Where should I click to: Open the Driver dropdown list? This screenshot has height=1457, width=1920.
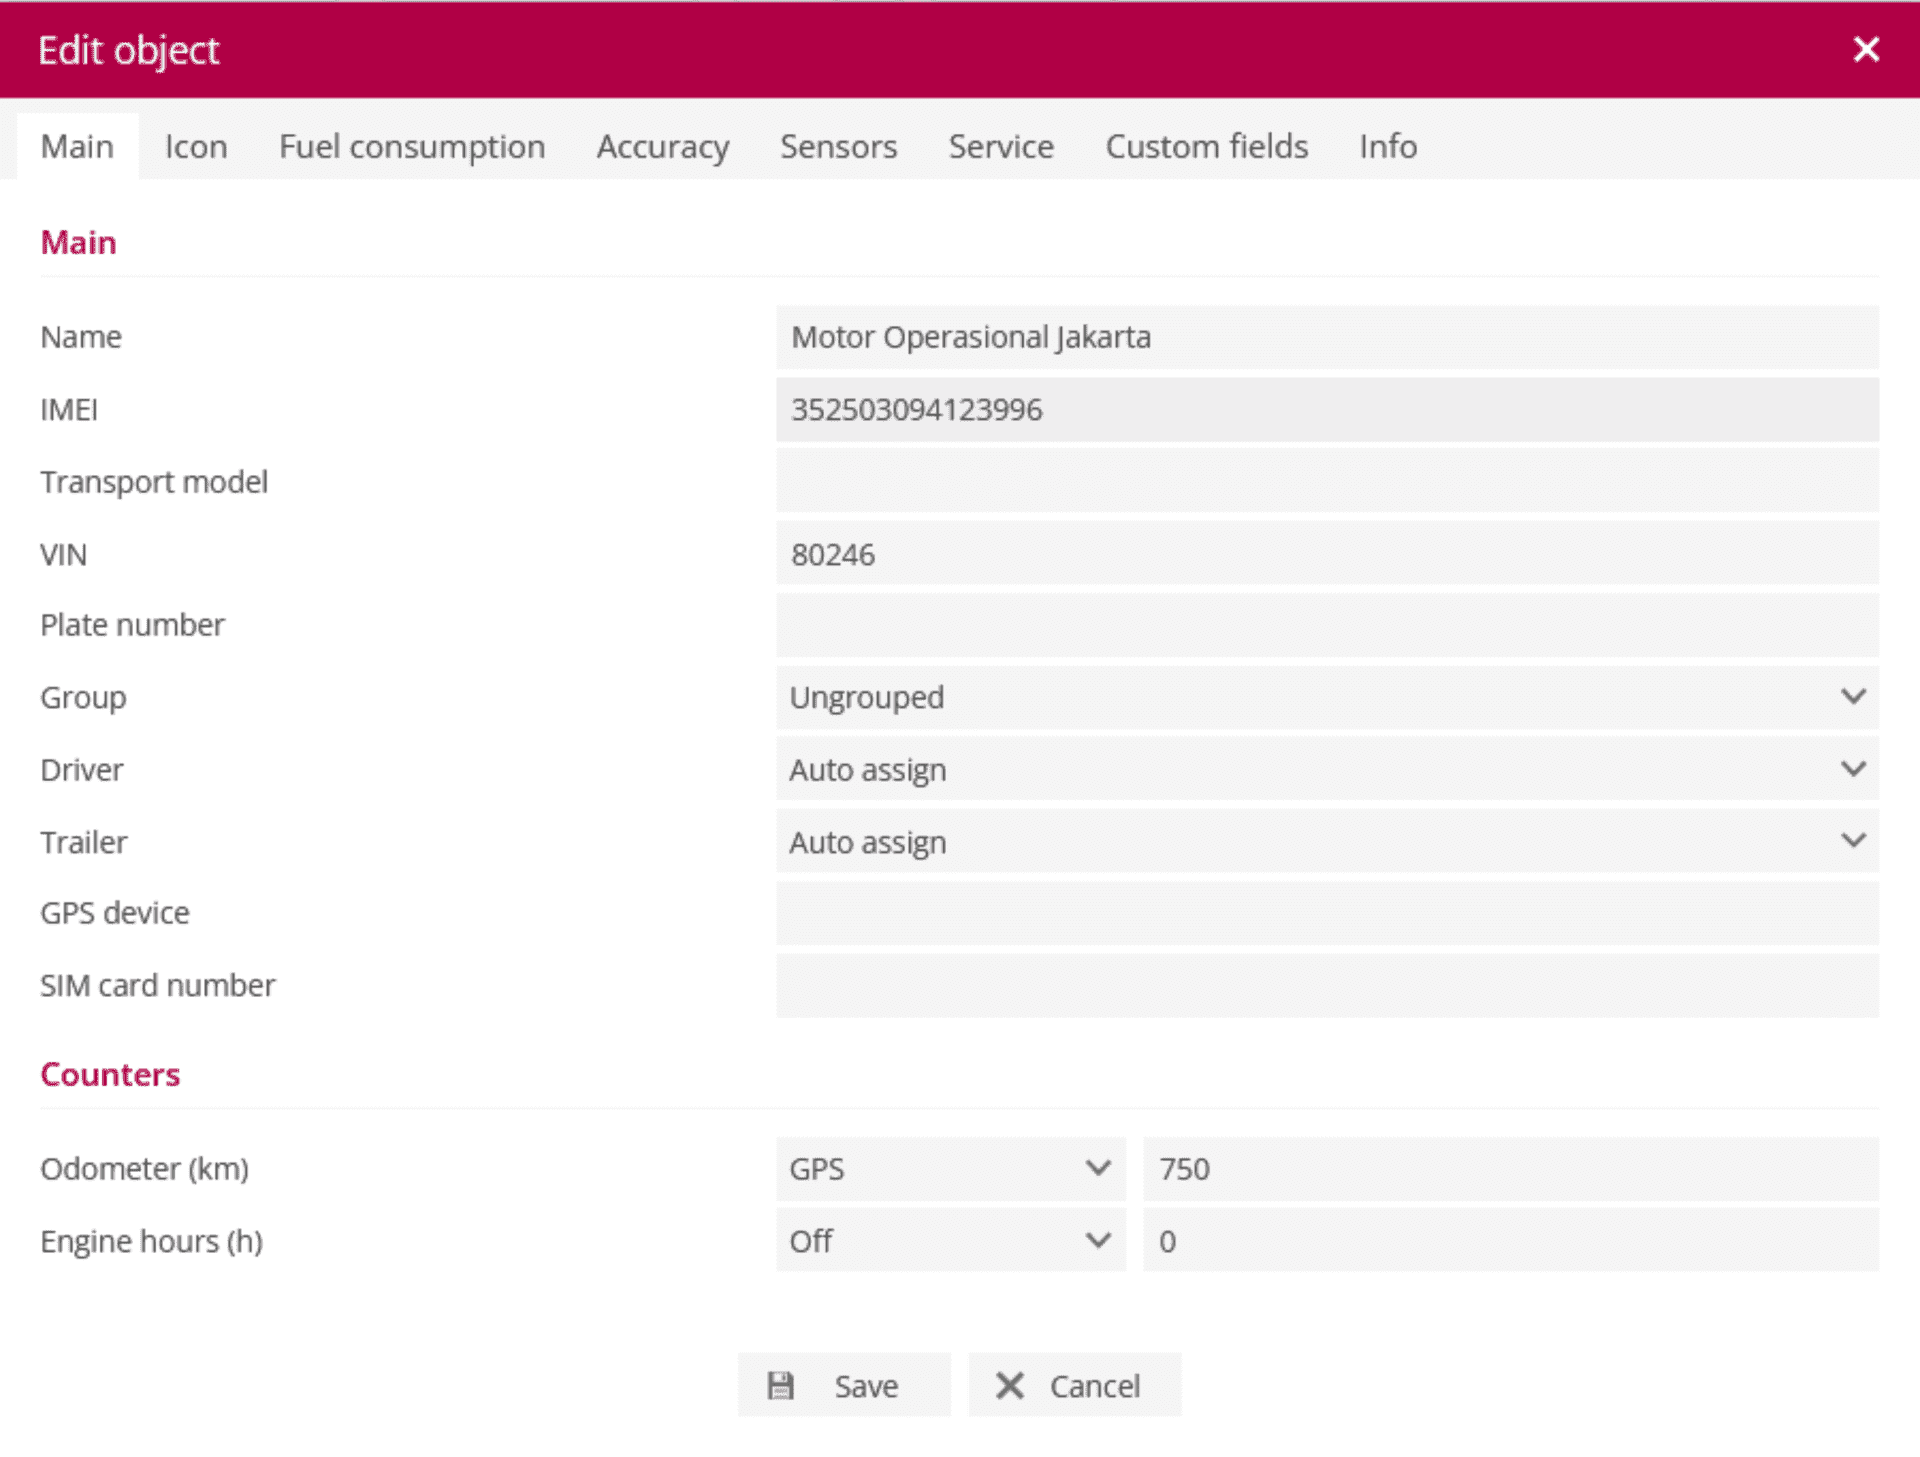point(1326,769)
